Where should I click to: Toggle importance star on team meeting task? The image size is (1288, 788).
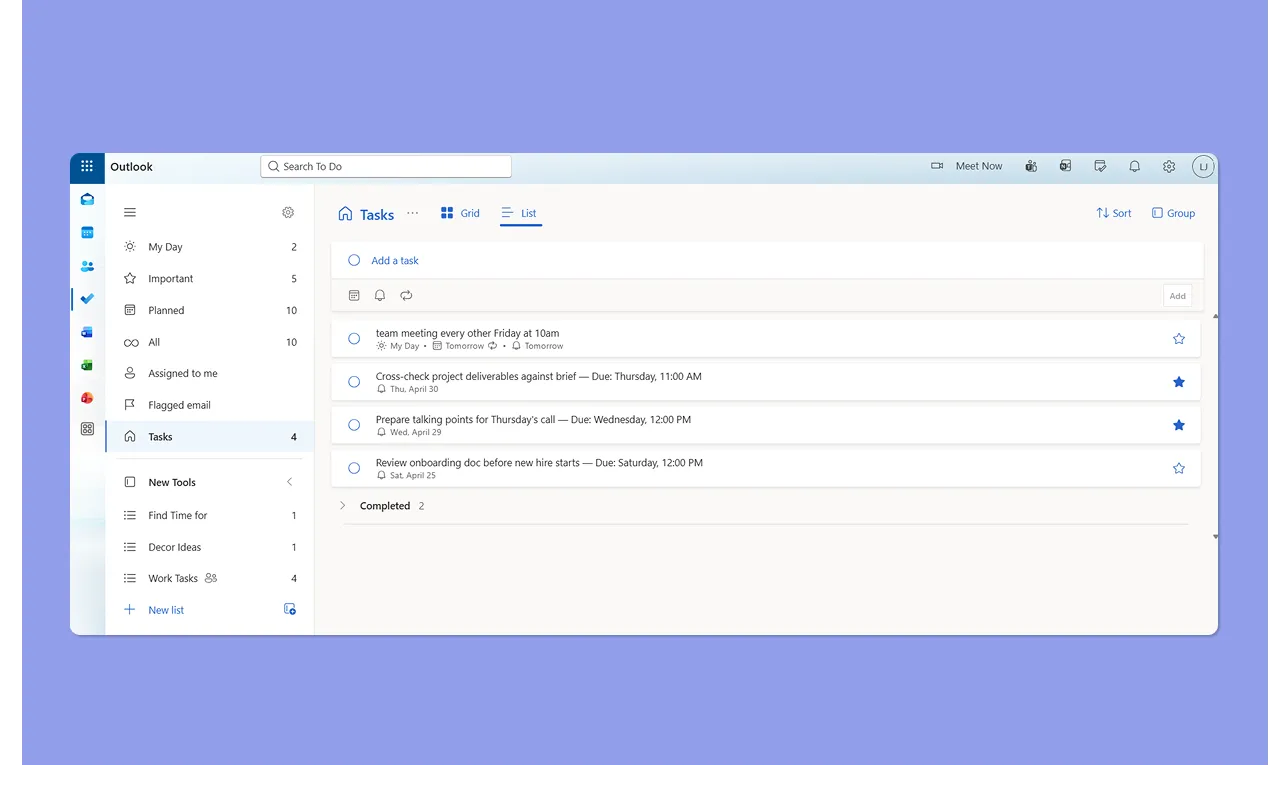click(x=1179, y=339)
